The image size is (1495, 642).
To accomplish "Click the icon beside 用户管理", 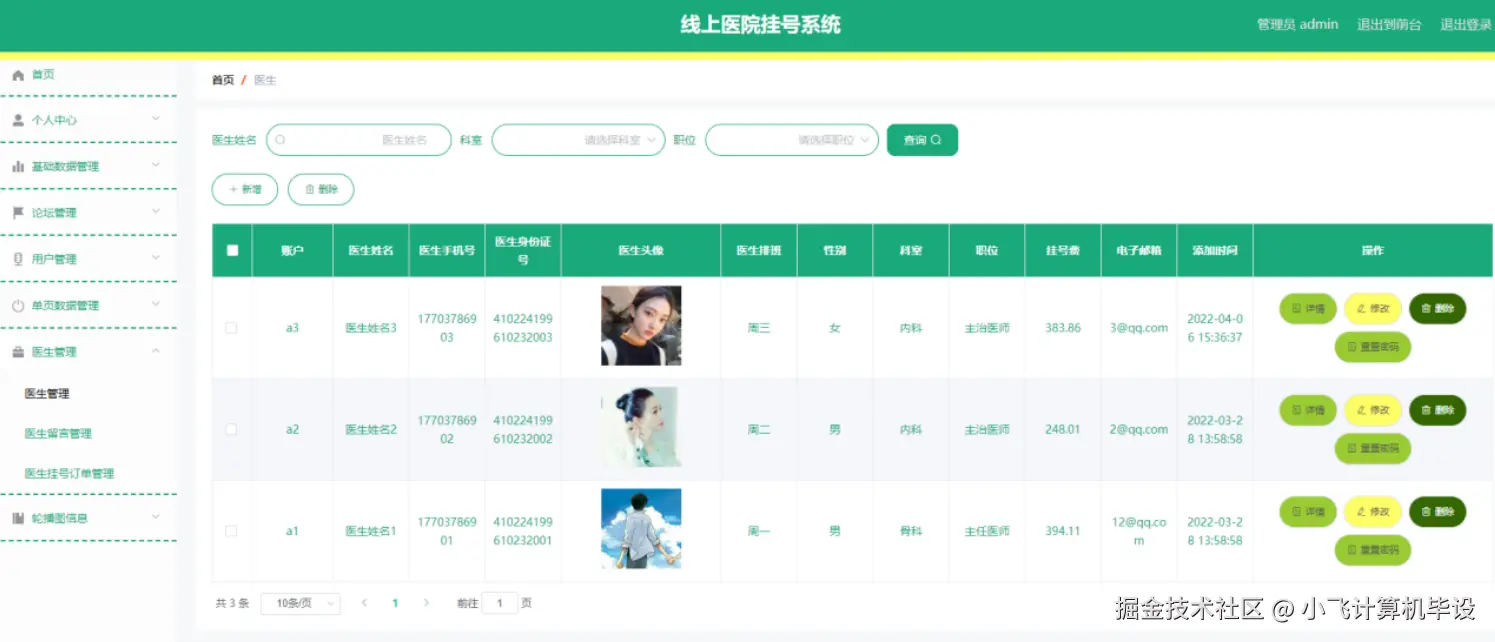I will [x=17, y=259].
